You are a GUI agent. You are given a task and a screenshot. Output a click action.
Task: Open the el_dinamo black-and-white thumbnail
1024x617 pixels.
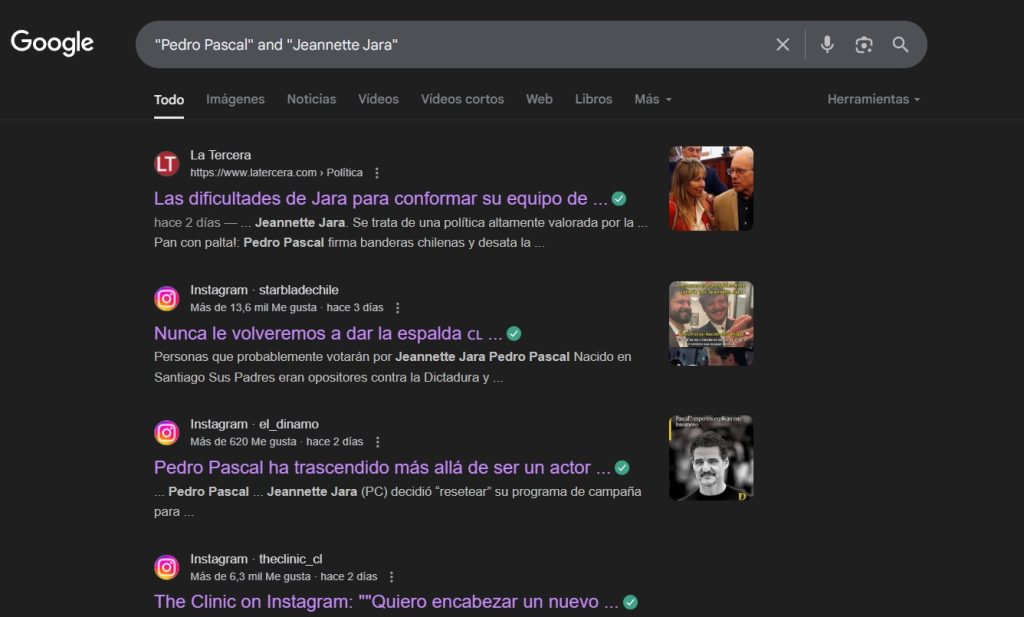click(711, 458)
